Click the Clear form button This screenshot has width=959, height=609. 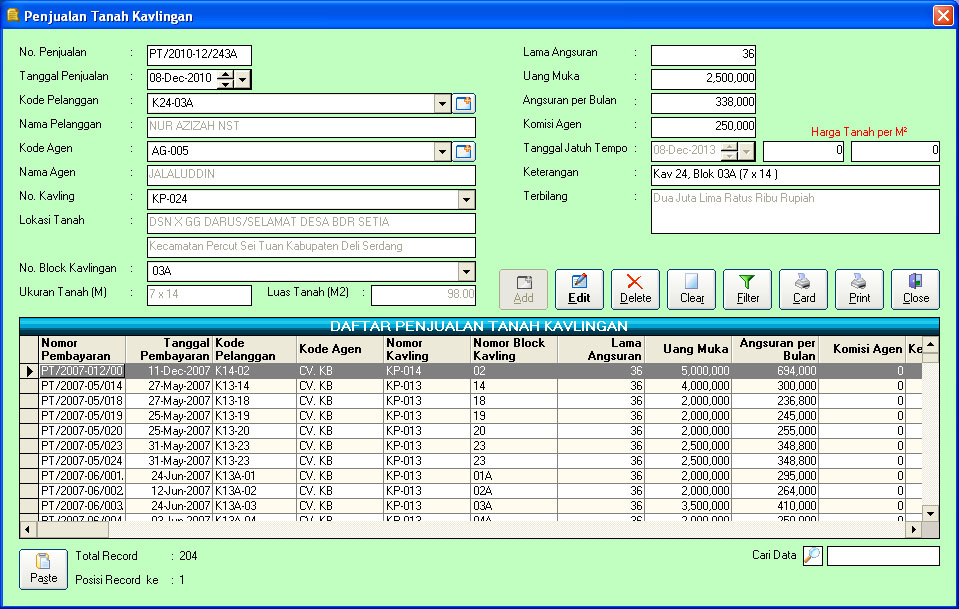(691, 289)
